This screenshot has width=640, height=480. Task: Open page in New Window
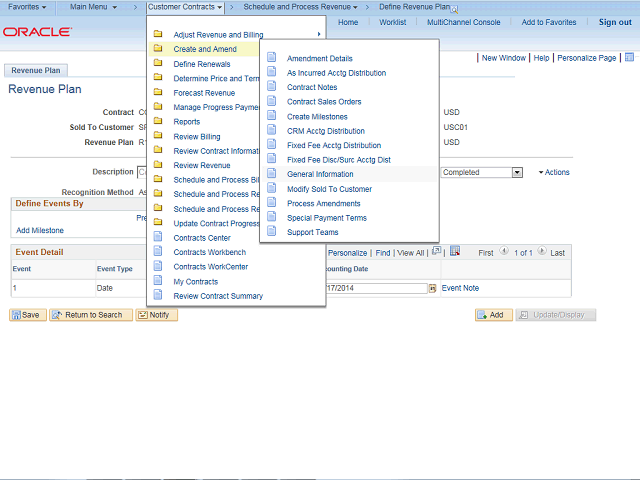click(503, 58)
